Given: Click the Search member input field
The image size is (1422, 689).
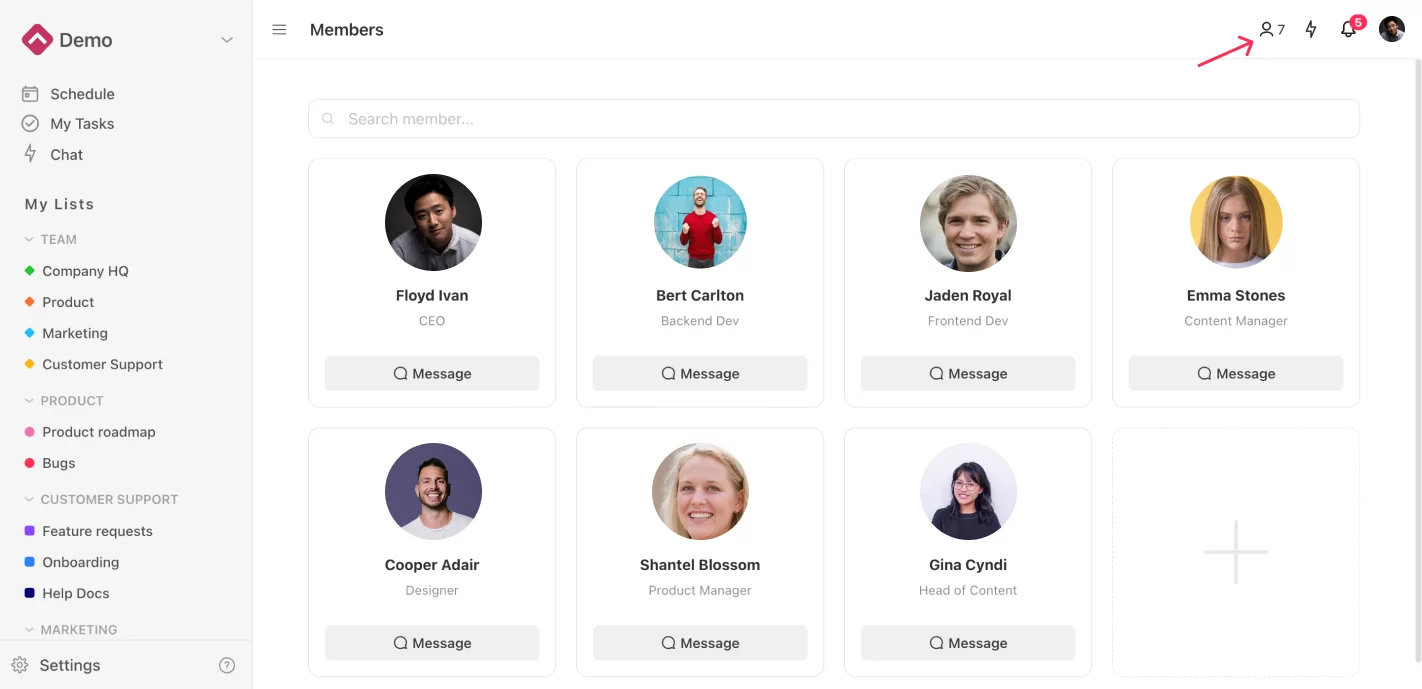Looking at the screenshot, I should 833,119.
